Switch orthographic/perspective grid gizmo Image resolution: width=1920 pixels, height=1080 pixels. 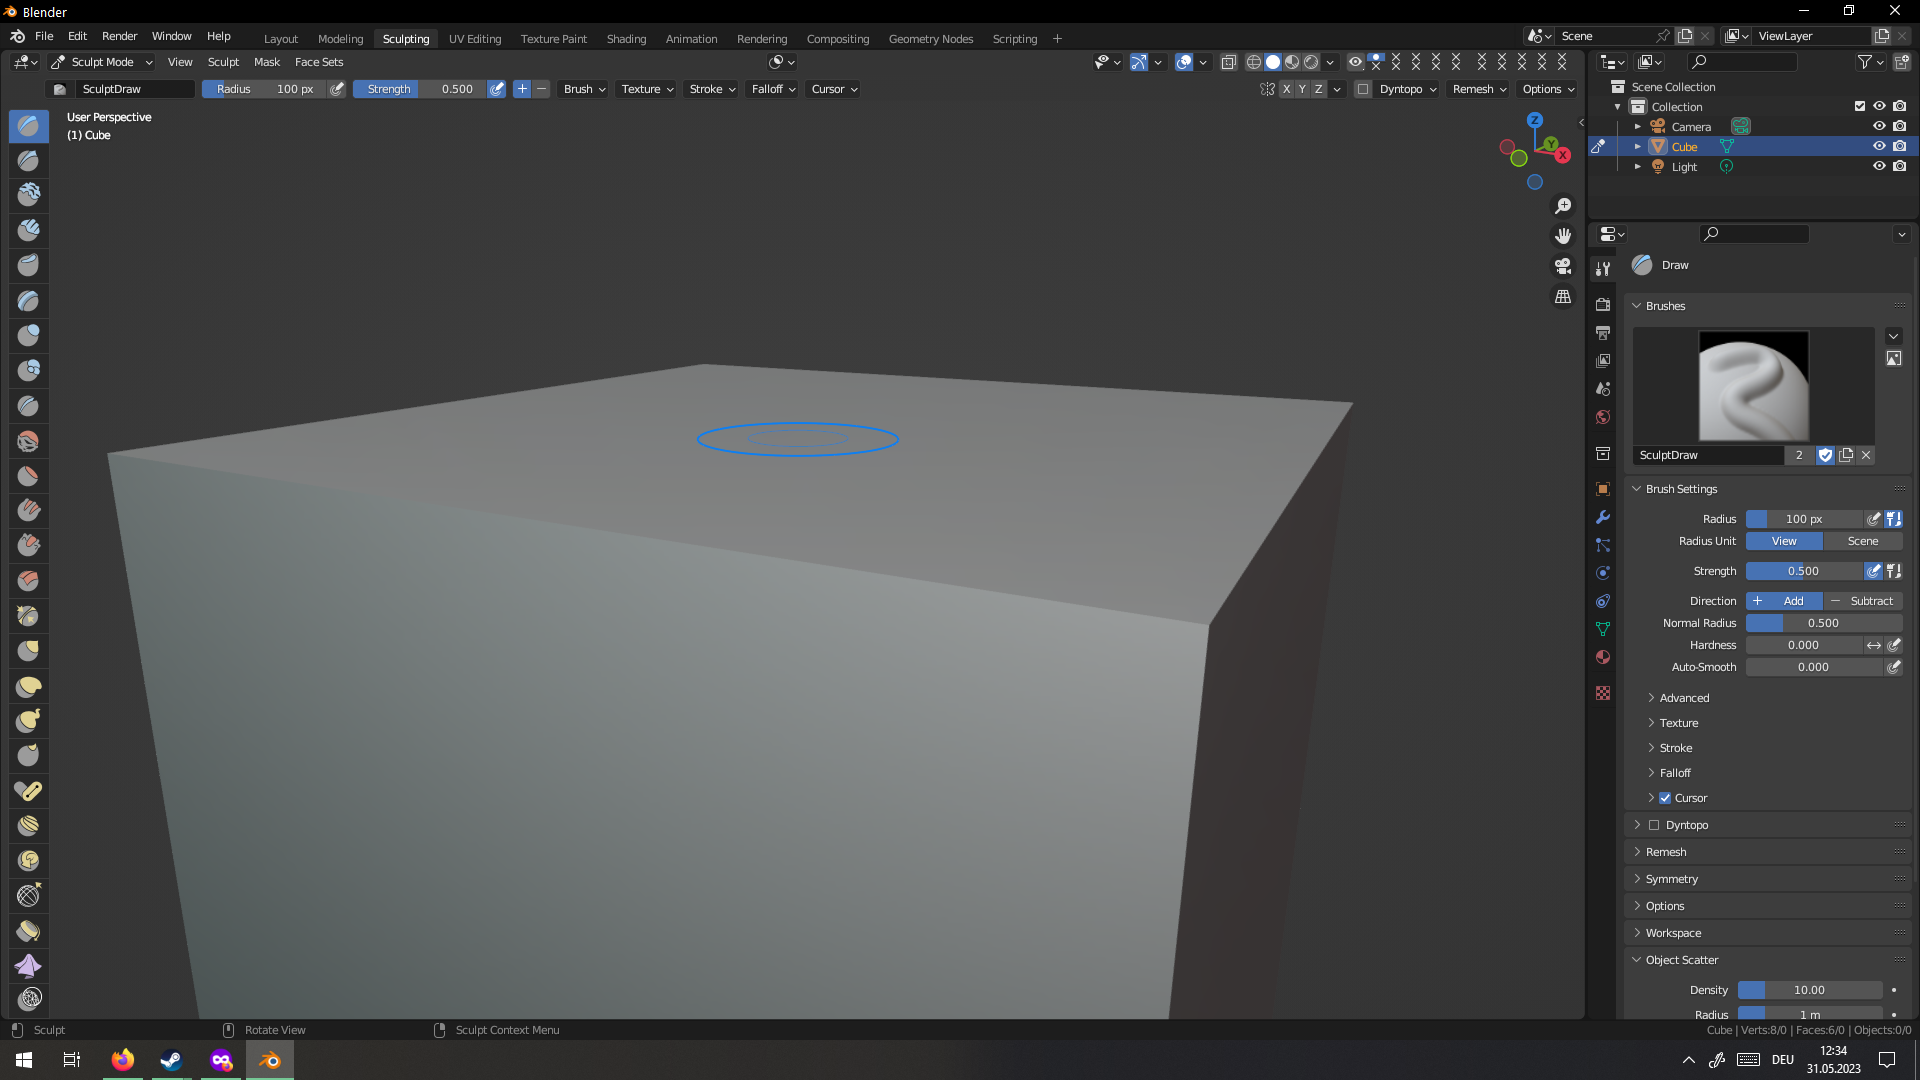pyautogui.click(x=1563, y=297)
